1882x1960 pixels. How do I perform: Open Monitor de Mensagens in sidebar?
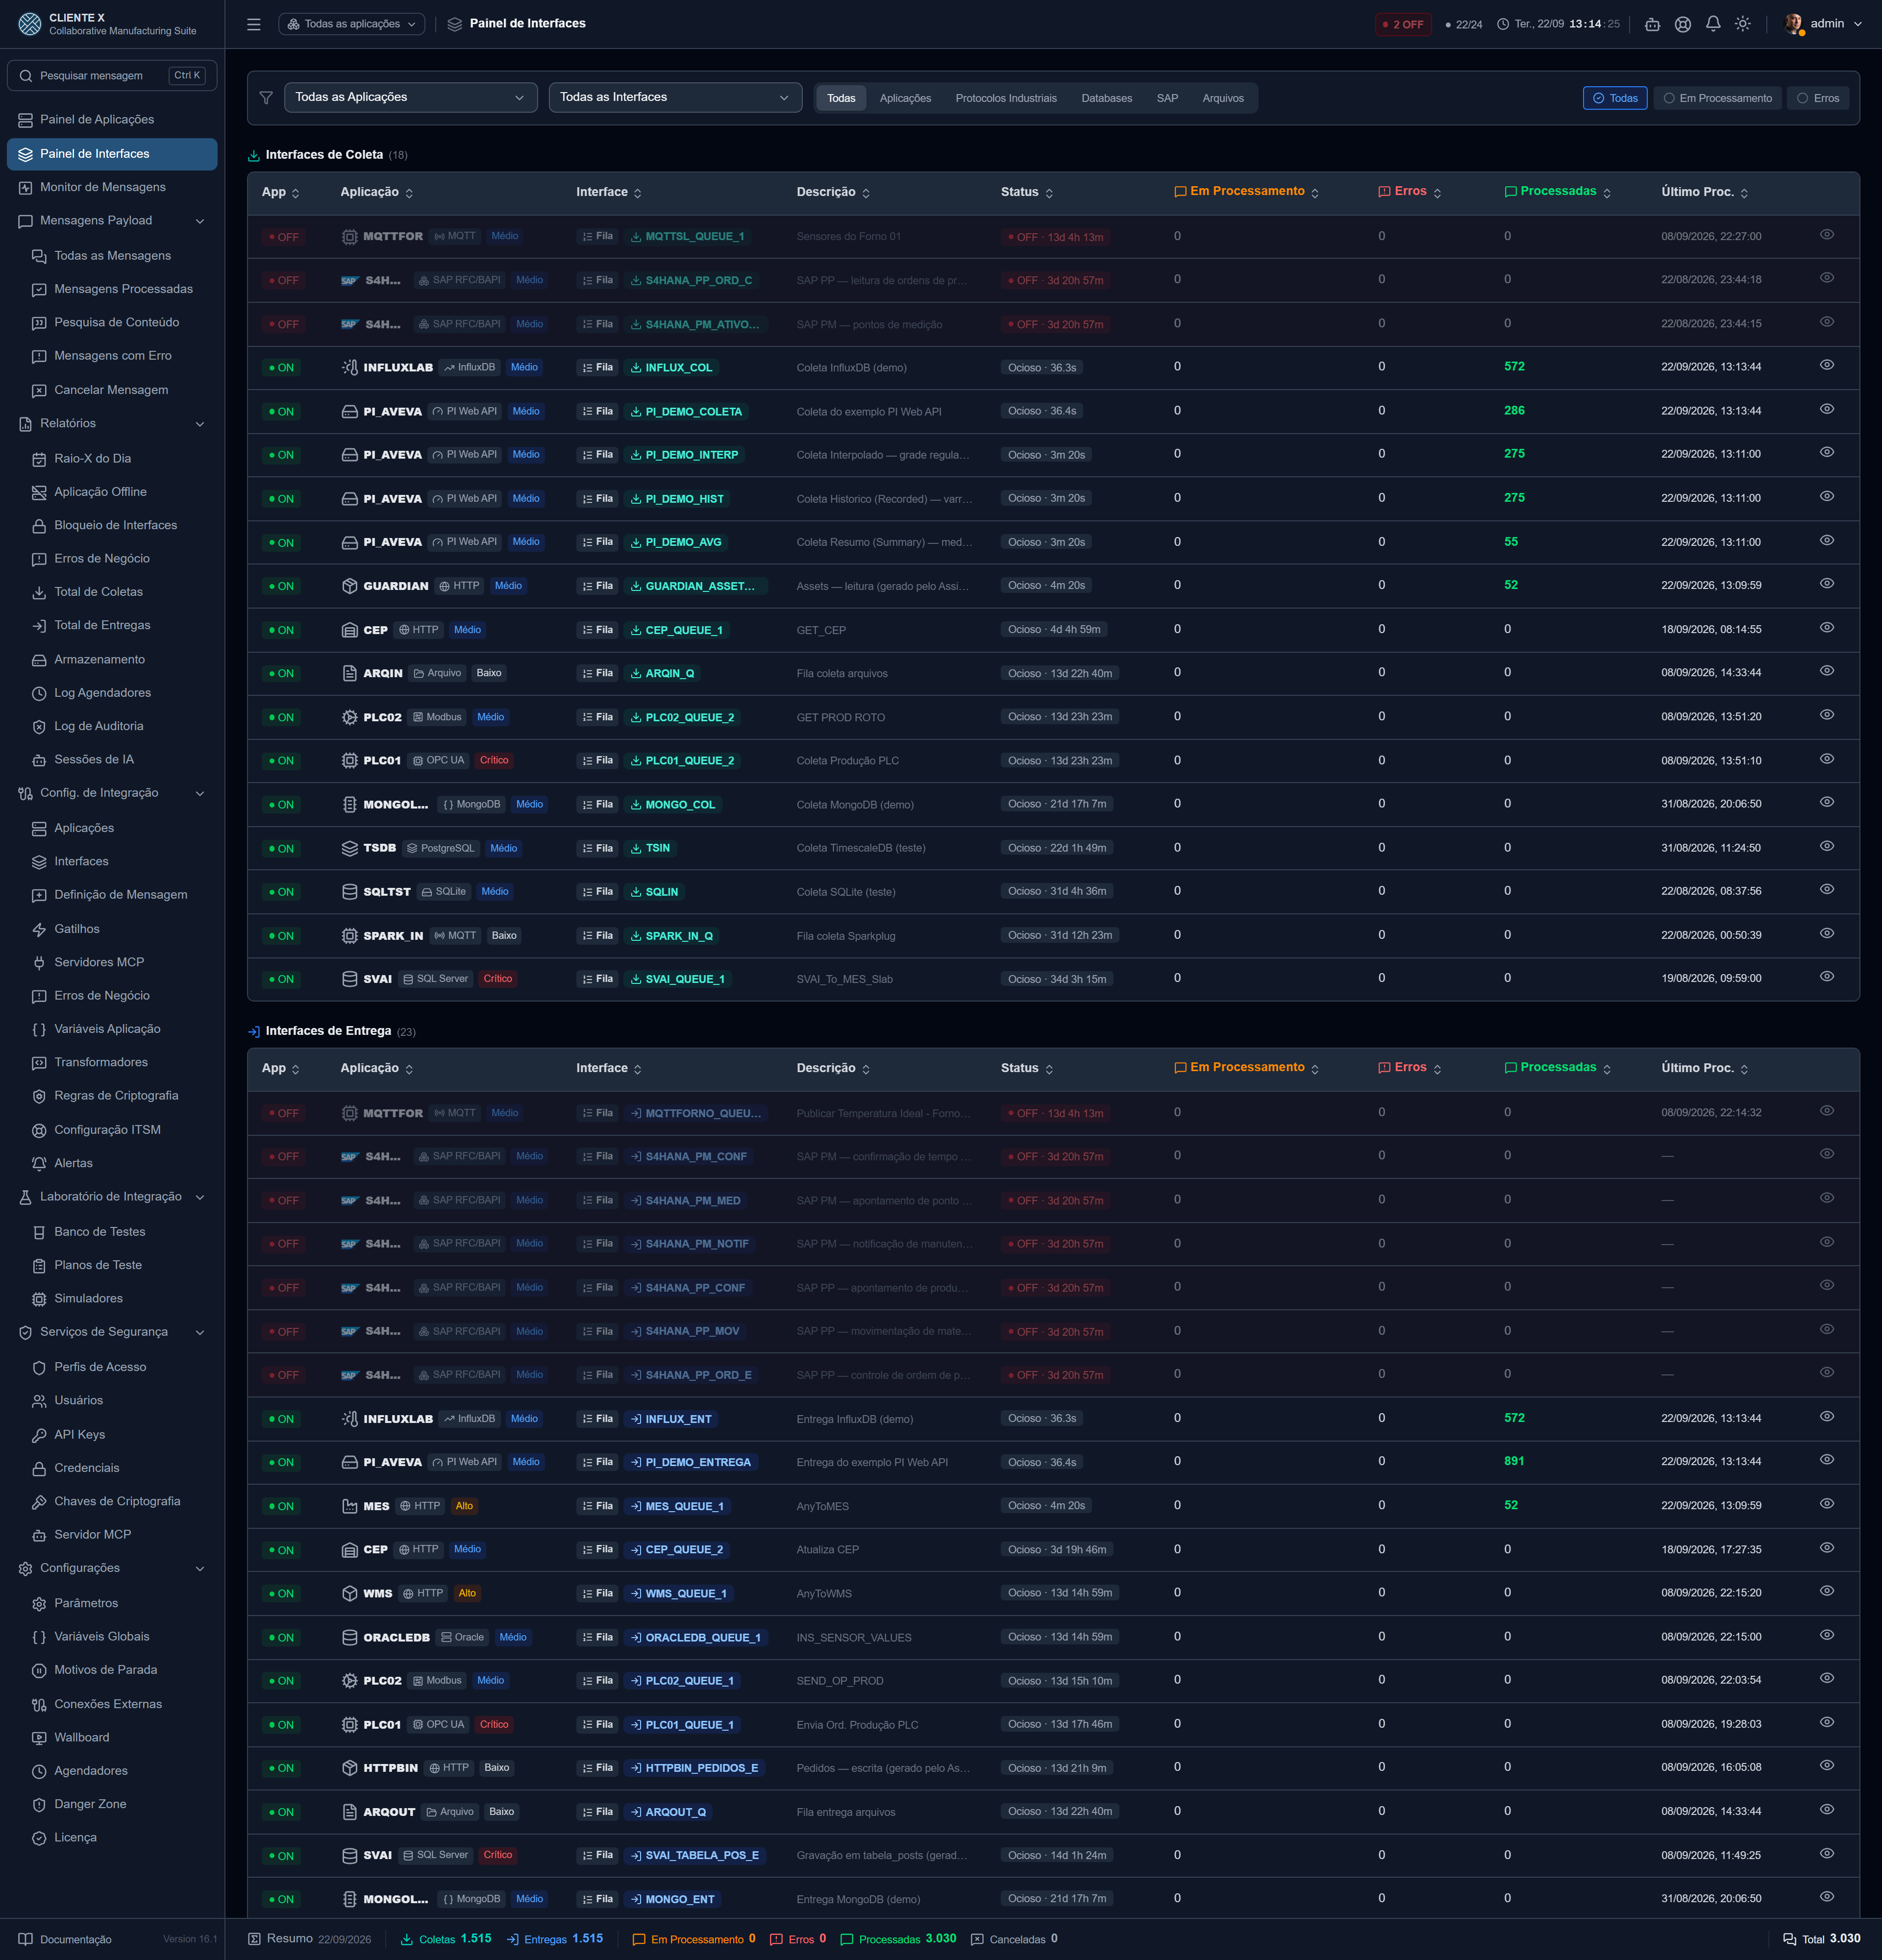click(x=112, y=187)
